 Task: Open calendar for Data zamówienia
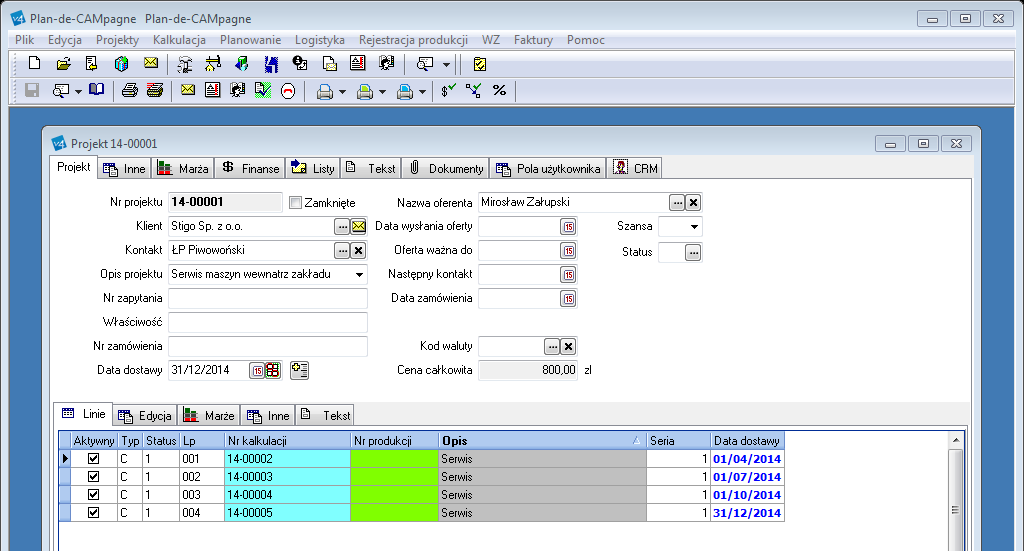coord(568,299)
